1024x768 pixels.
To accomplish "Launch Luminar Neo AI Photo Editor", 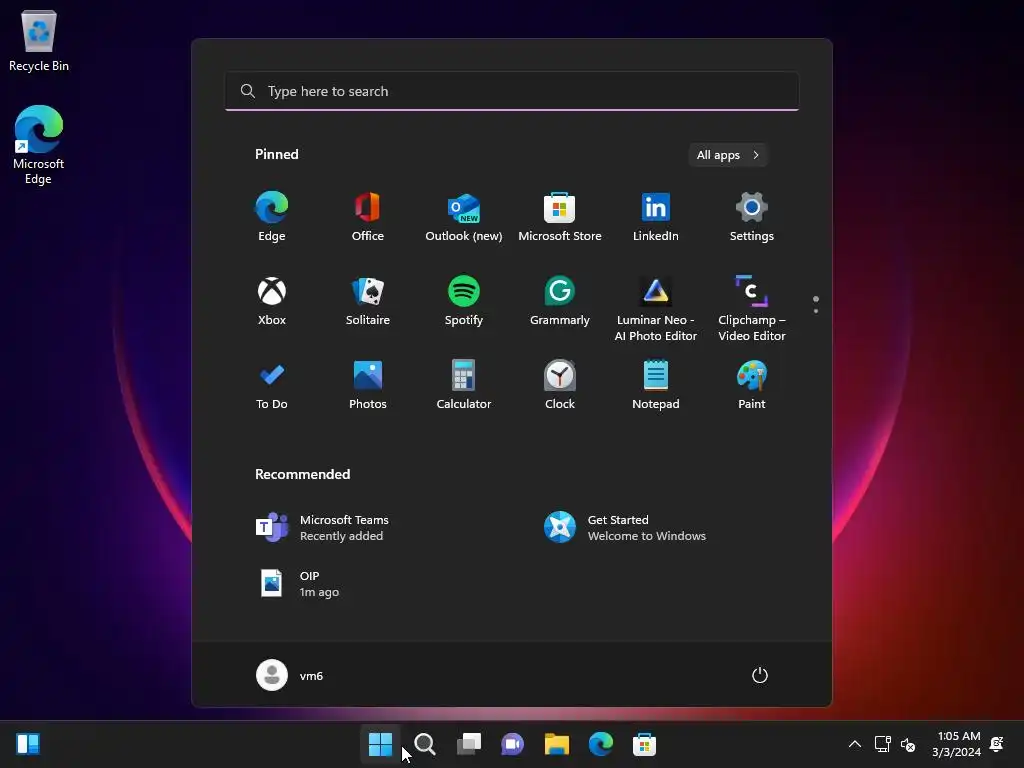I will pyautogui.click(x=656, y=309).
